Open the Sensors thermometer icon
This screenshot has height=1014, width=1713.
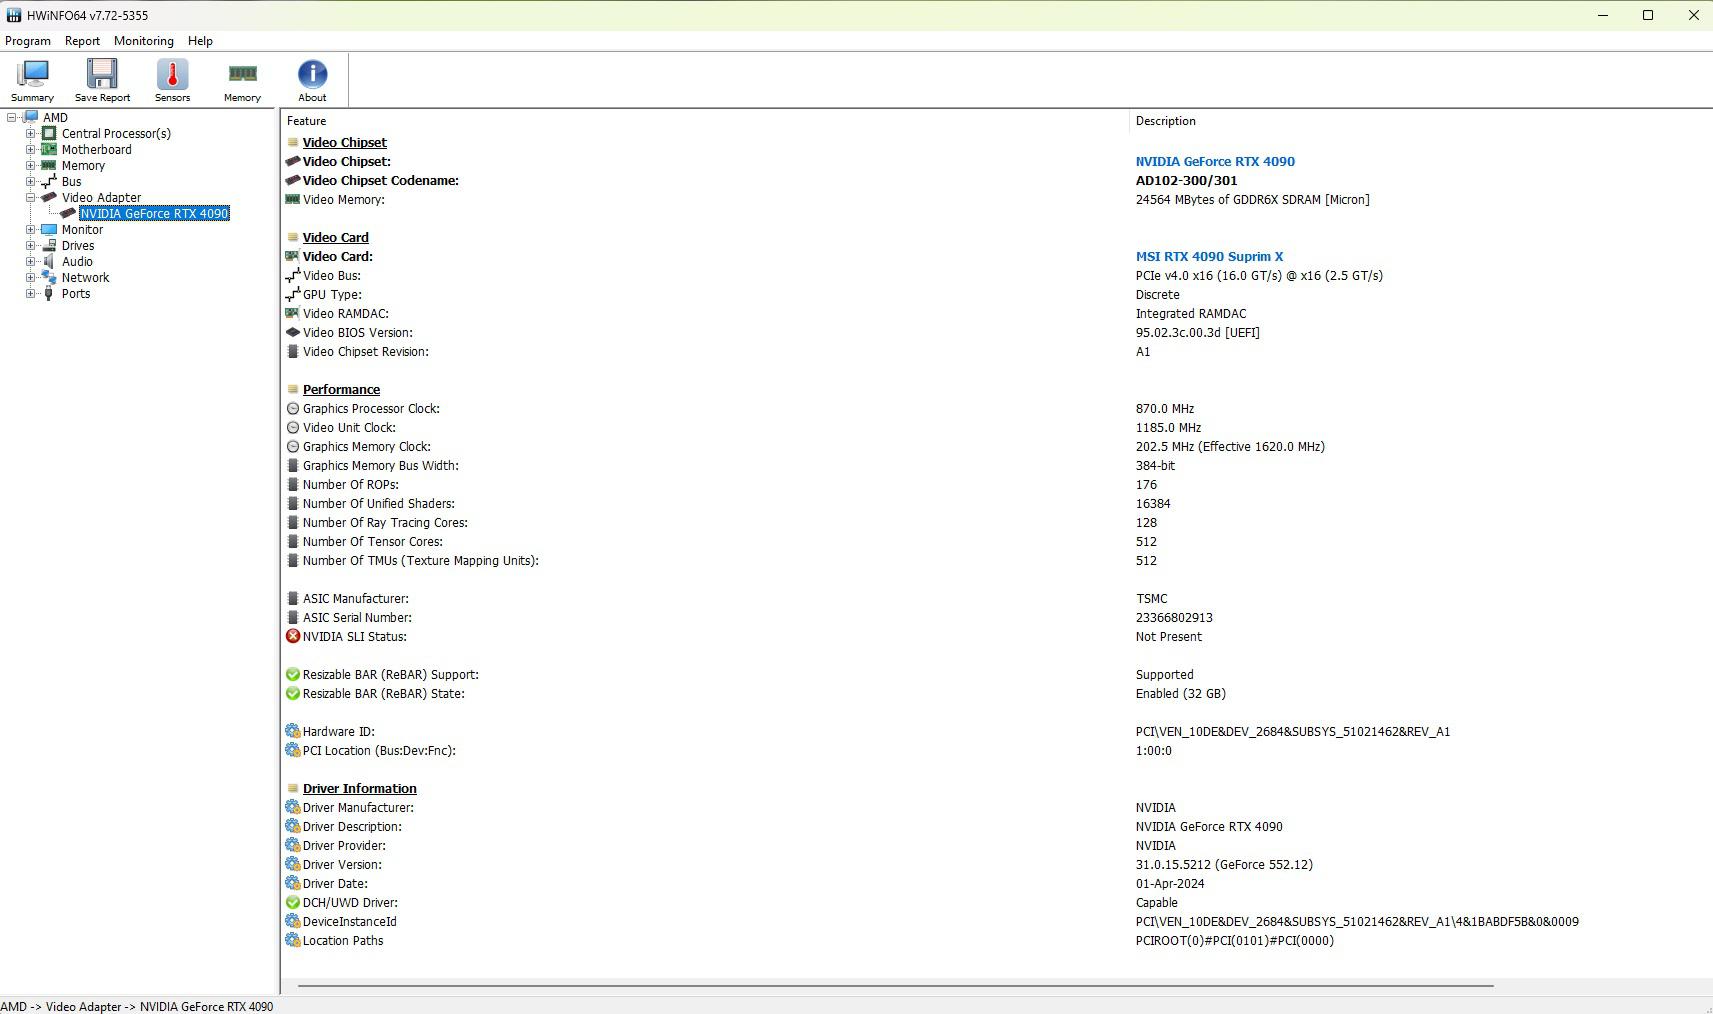172,81
